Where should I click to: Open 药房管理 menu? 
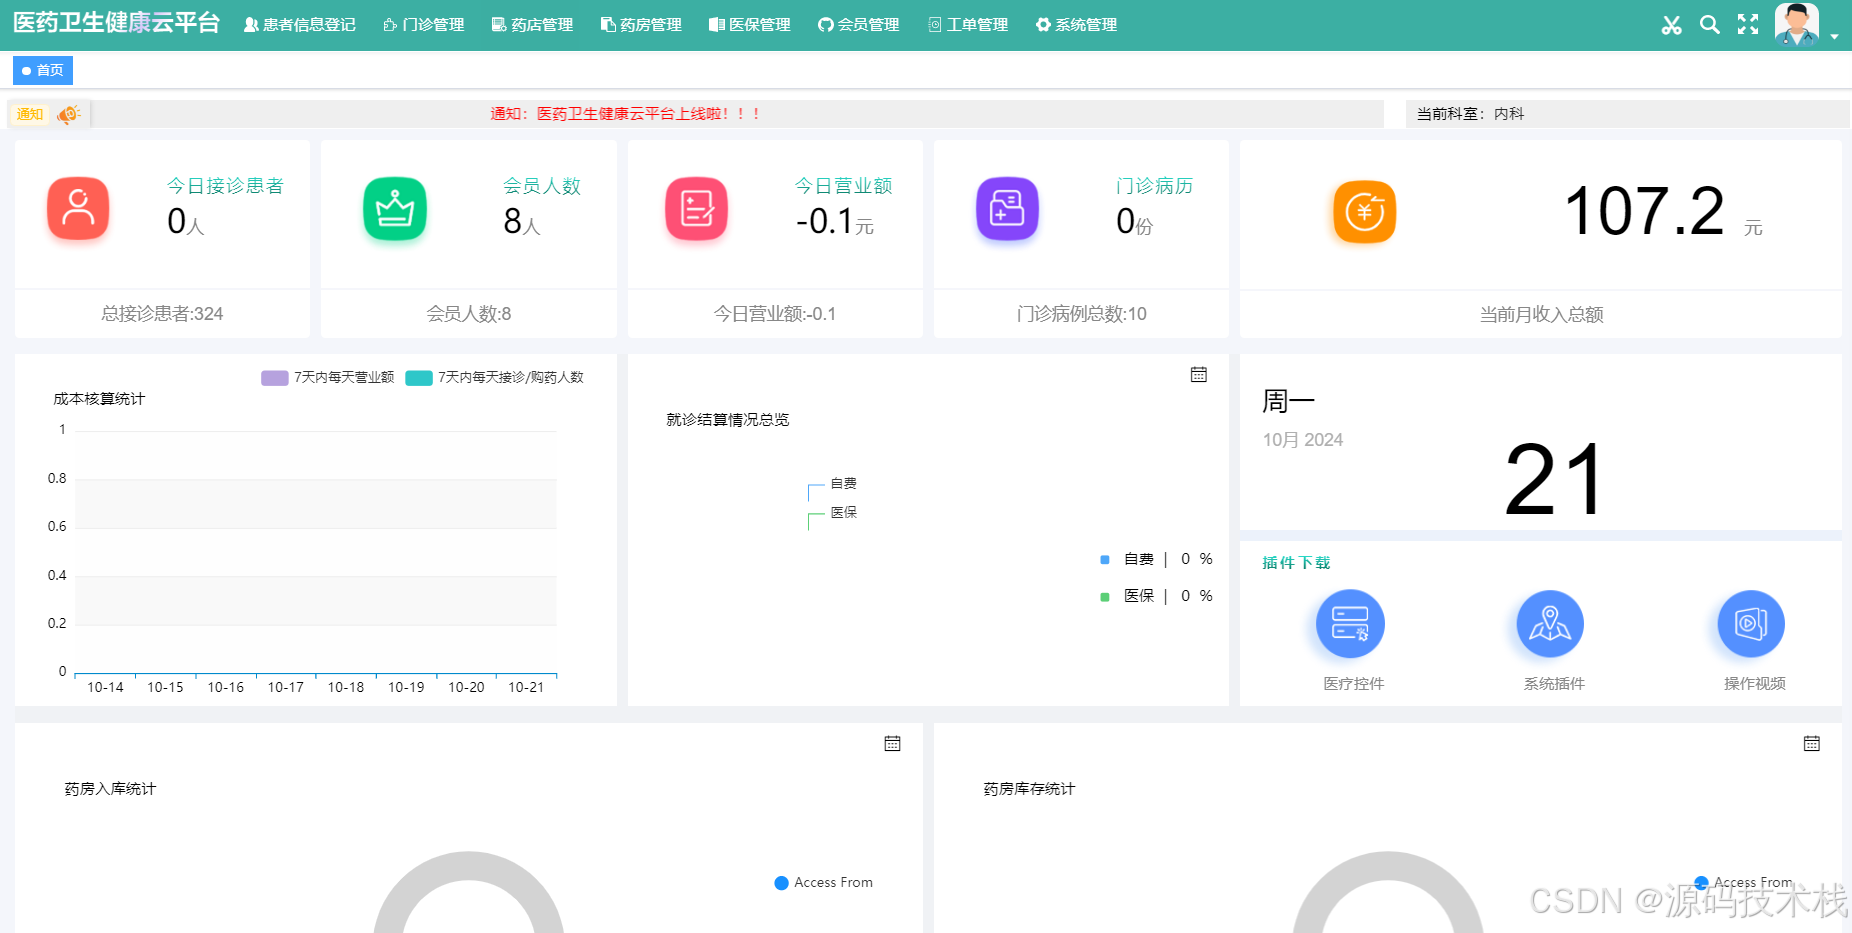(x=641, y=25)
